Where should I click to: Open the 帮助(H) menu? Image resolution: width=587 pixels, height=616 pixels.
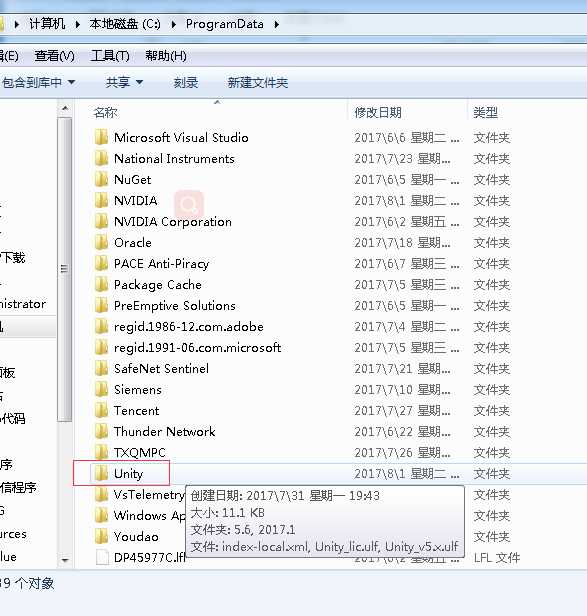pyautogui.click(x=166, y=56)
